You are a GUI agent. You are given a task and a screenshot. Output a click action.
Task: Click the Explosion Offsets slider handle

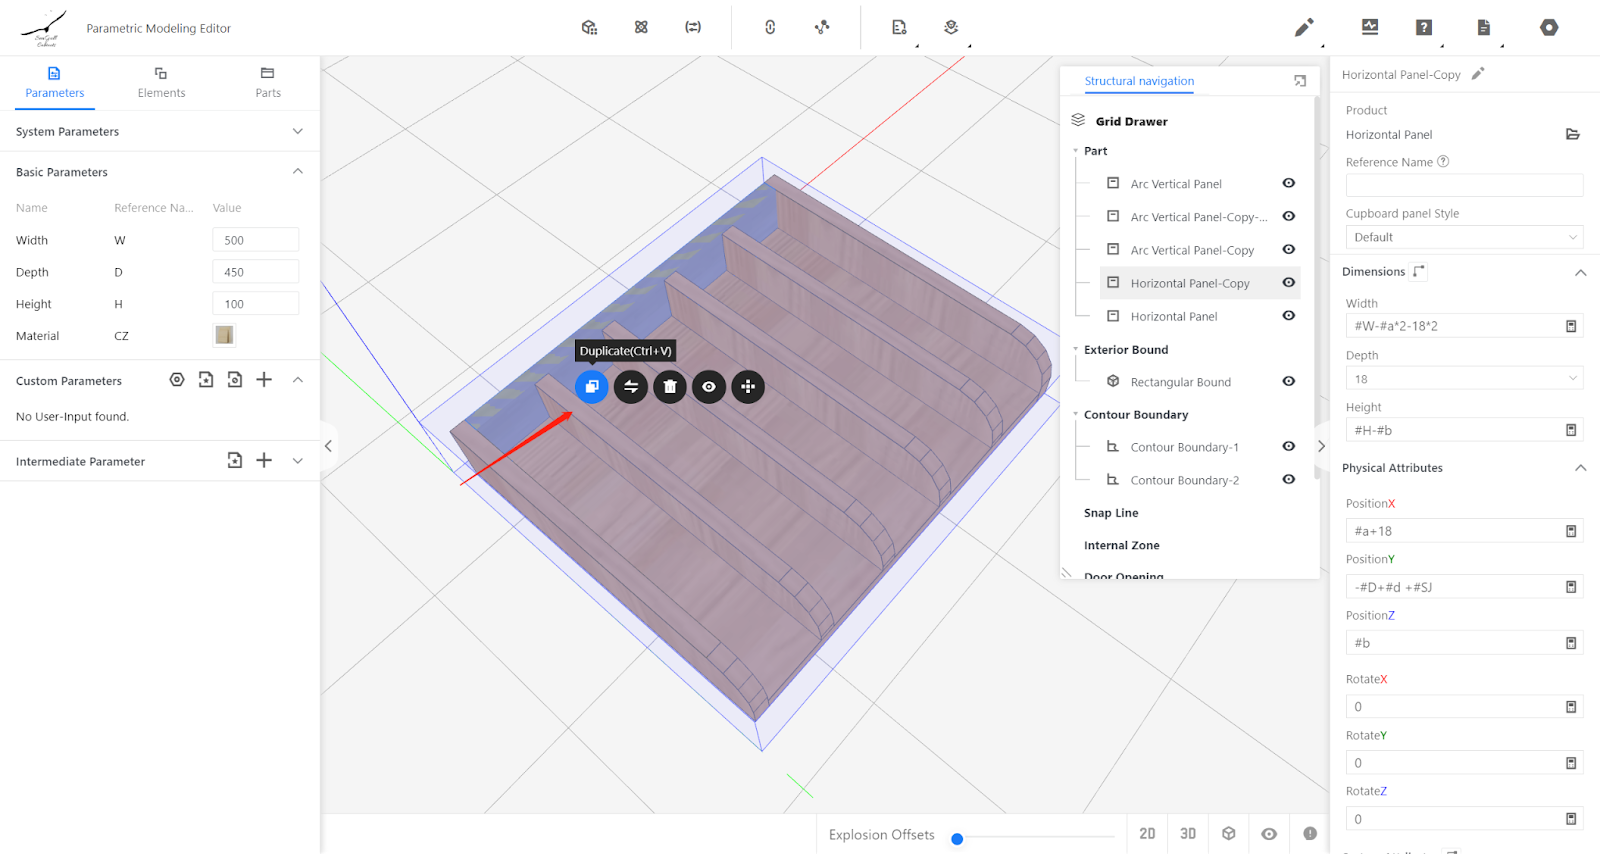[x=957, y=839]
